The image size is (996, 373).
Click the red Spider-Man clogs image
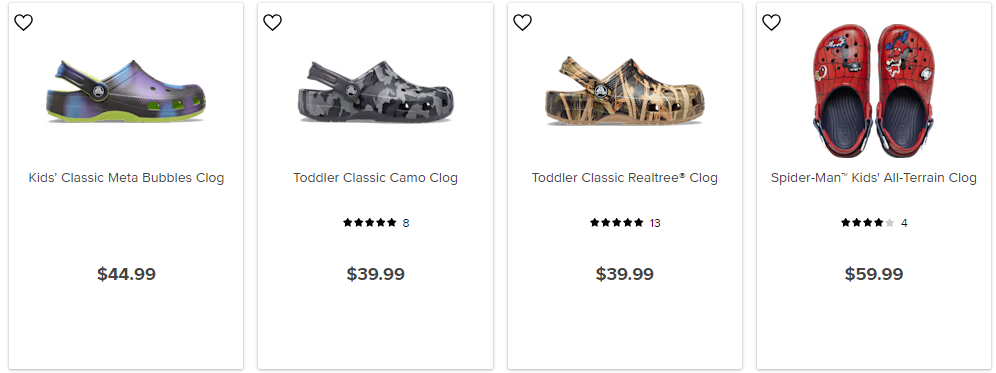coord(874,91)
